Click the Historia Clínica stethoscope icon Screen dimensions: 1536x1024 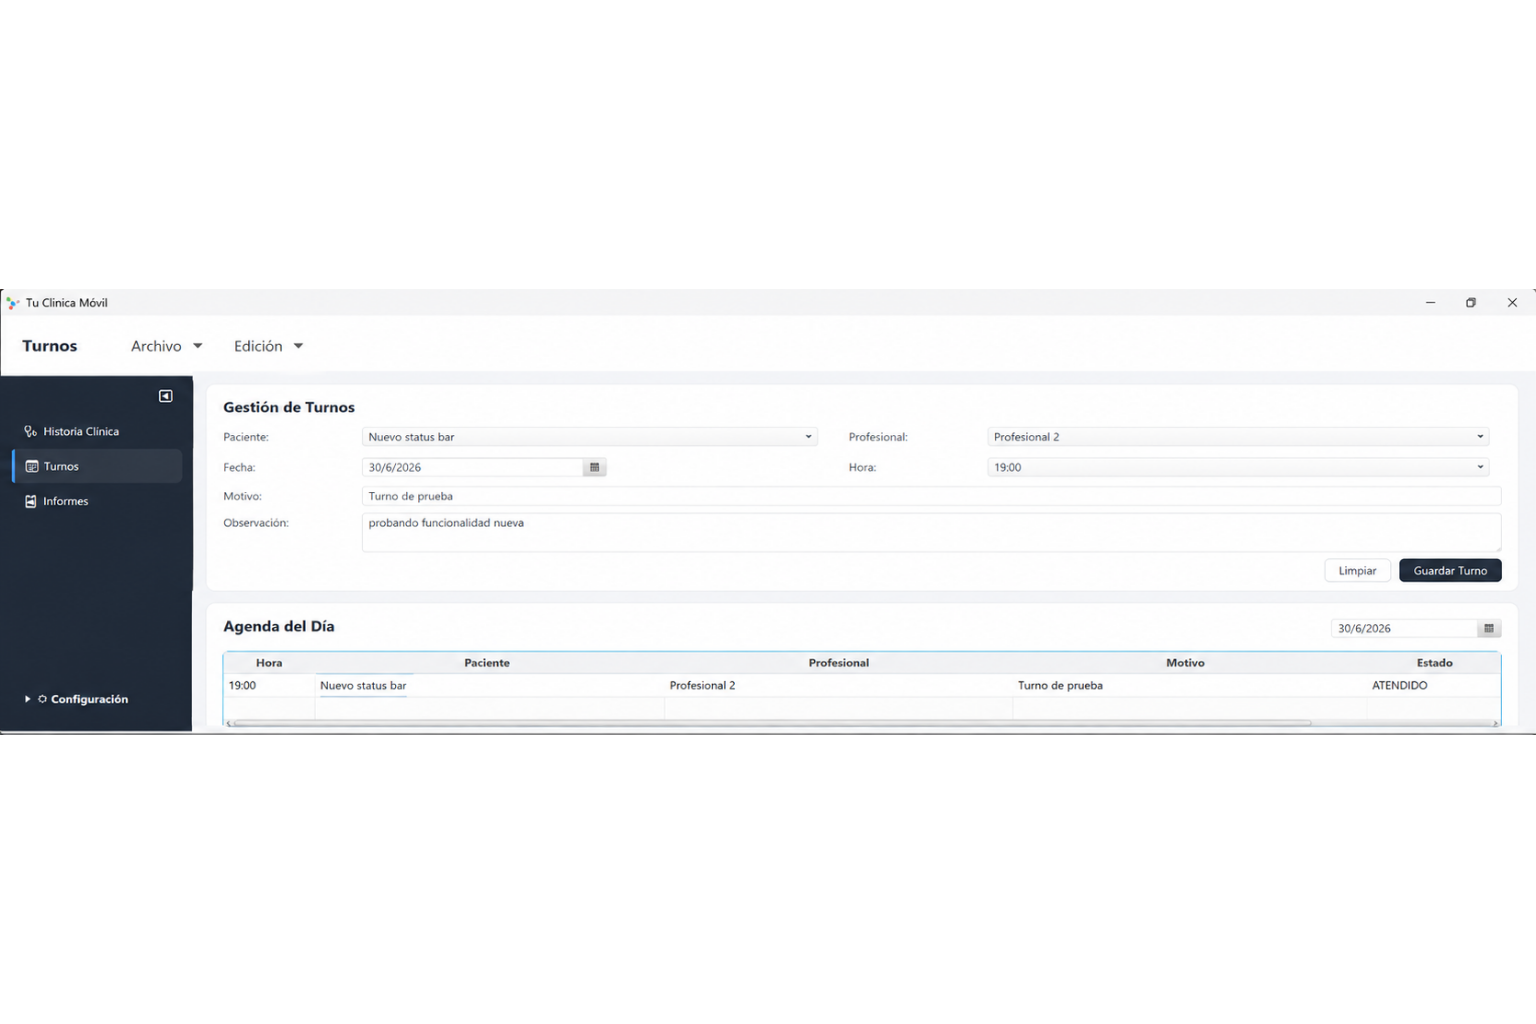click(x=31, y=431)
